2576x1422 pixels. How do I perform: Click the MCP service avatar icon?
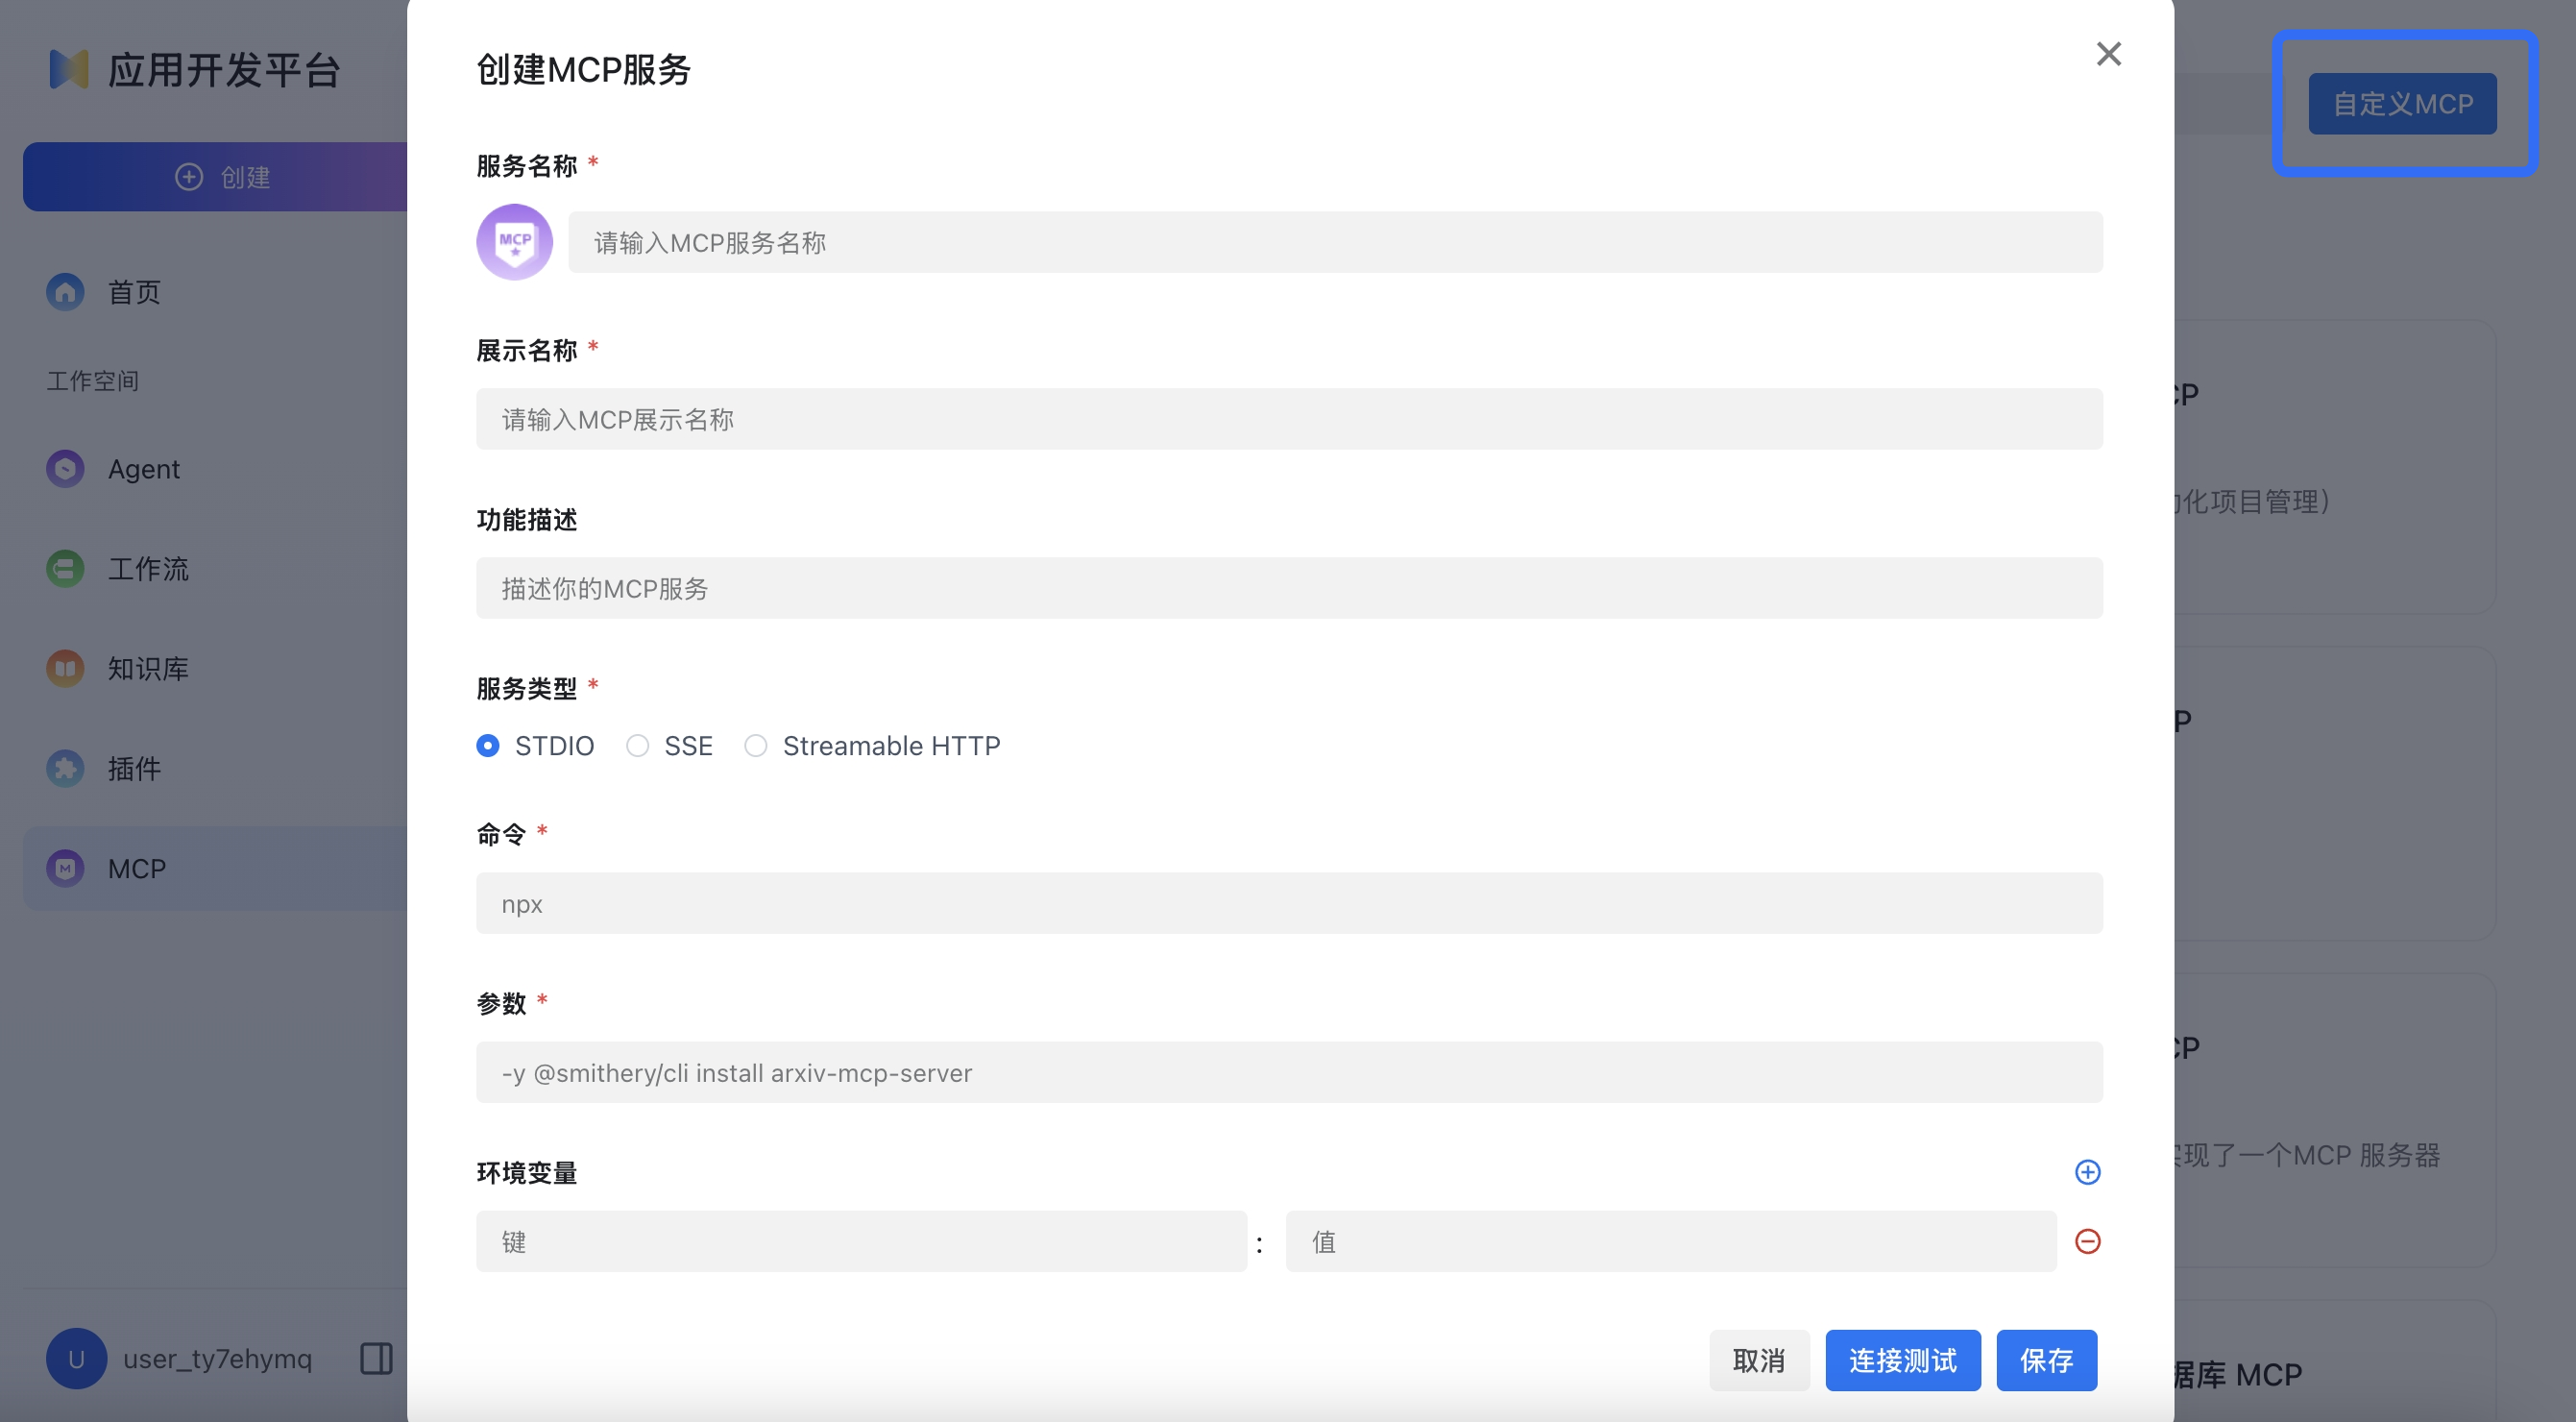[514, 241]
